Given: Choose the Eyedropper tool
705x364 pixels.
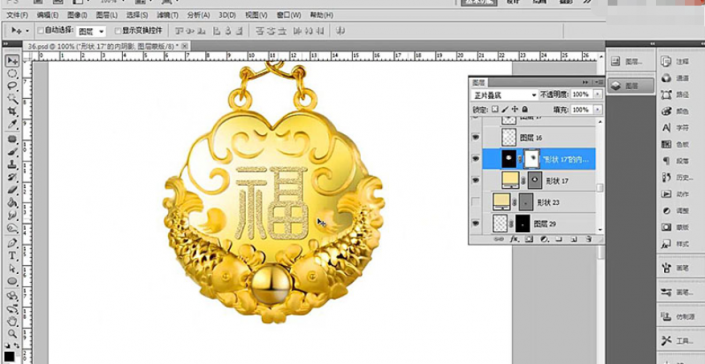Looking at the screenshot, I should pos(13,124).
